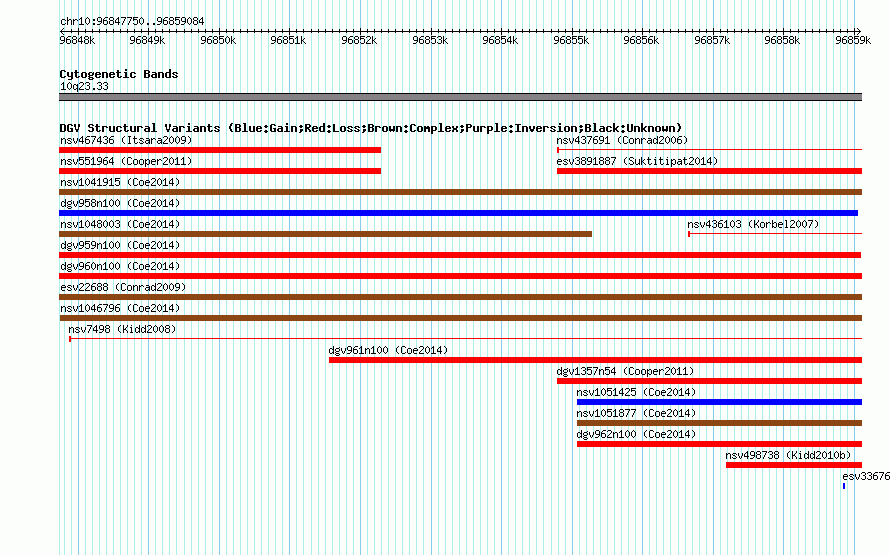Select the red dgv962n100 loss bar

click(x=719, y=444)
